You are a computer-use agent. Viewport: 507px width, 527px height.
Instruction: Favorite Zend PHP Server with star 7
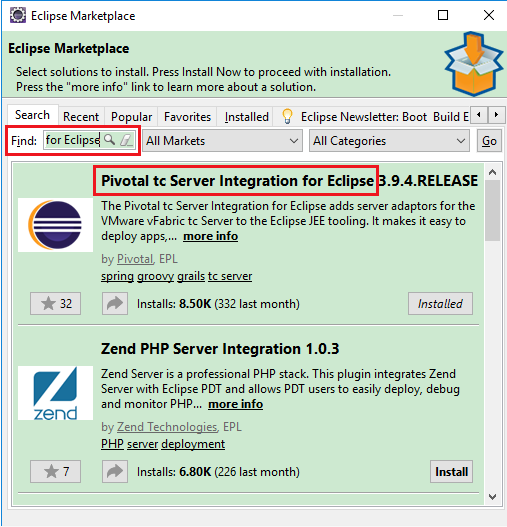click(x=55, y=471)
